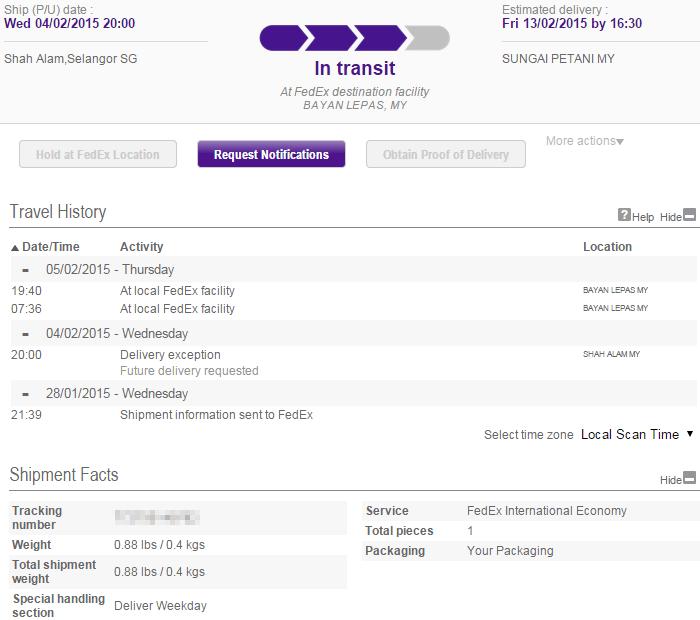Click the Future delivery requested text
The width and height of the screenshot is (700, 620).
[x=189, y=371]
